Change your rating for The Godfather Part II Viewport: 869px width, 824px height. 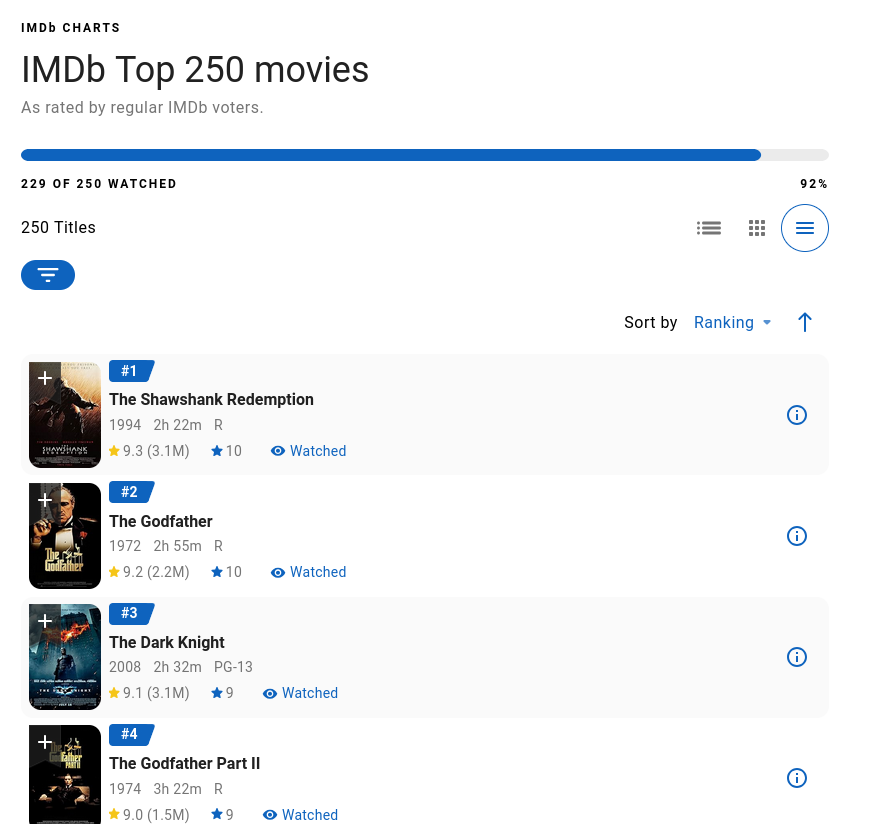tap(223, 815)
